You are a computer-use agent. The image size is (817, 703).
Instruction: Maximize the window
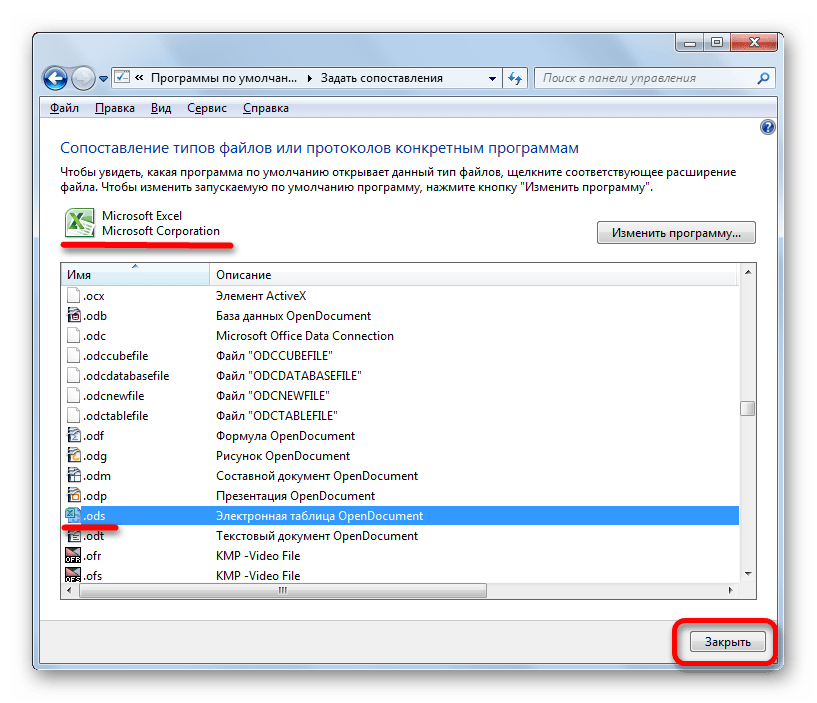[x=717, y=43]
